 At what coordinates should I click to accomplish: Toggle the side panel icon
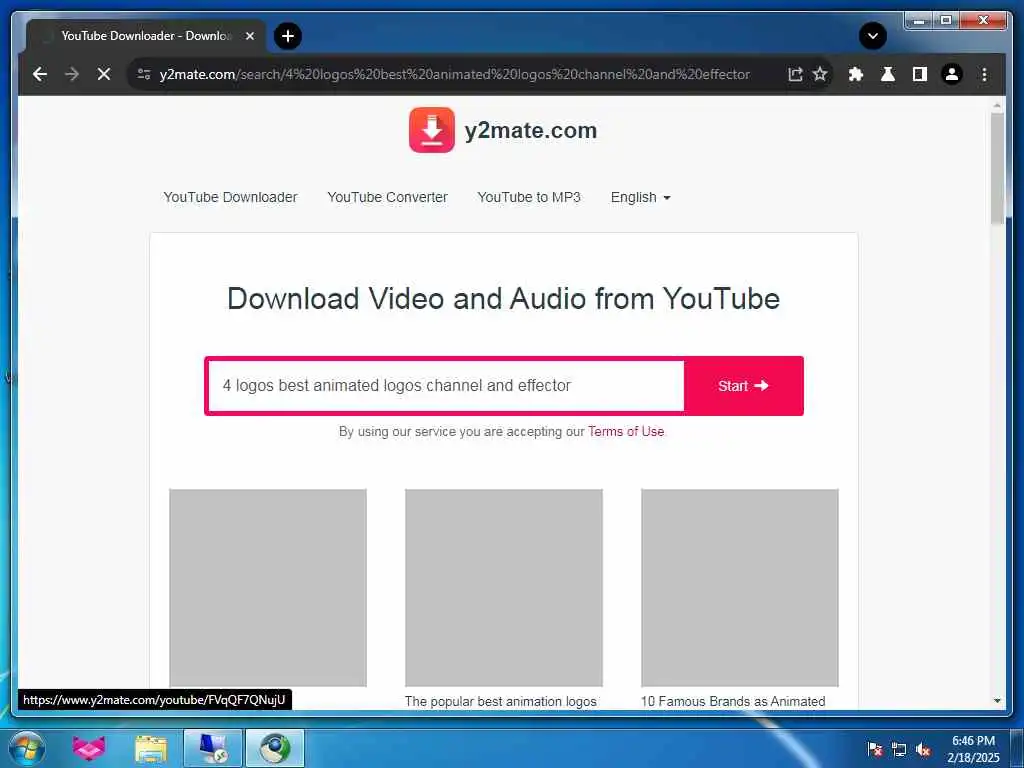coord(920,74)
